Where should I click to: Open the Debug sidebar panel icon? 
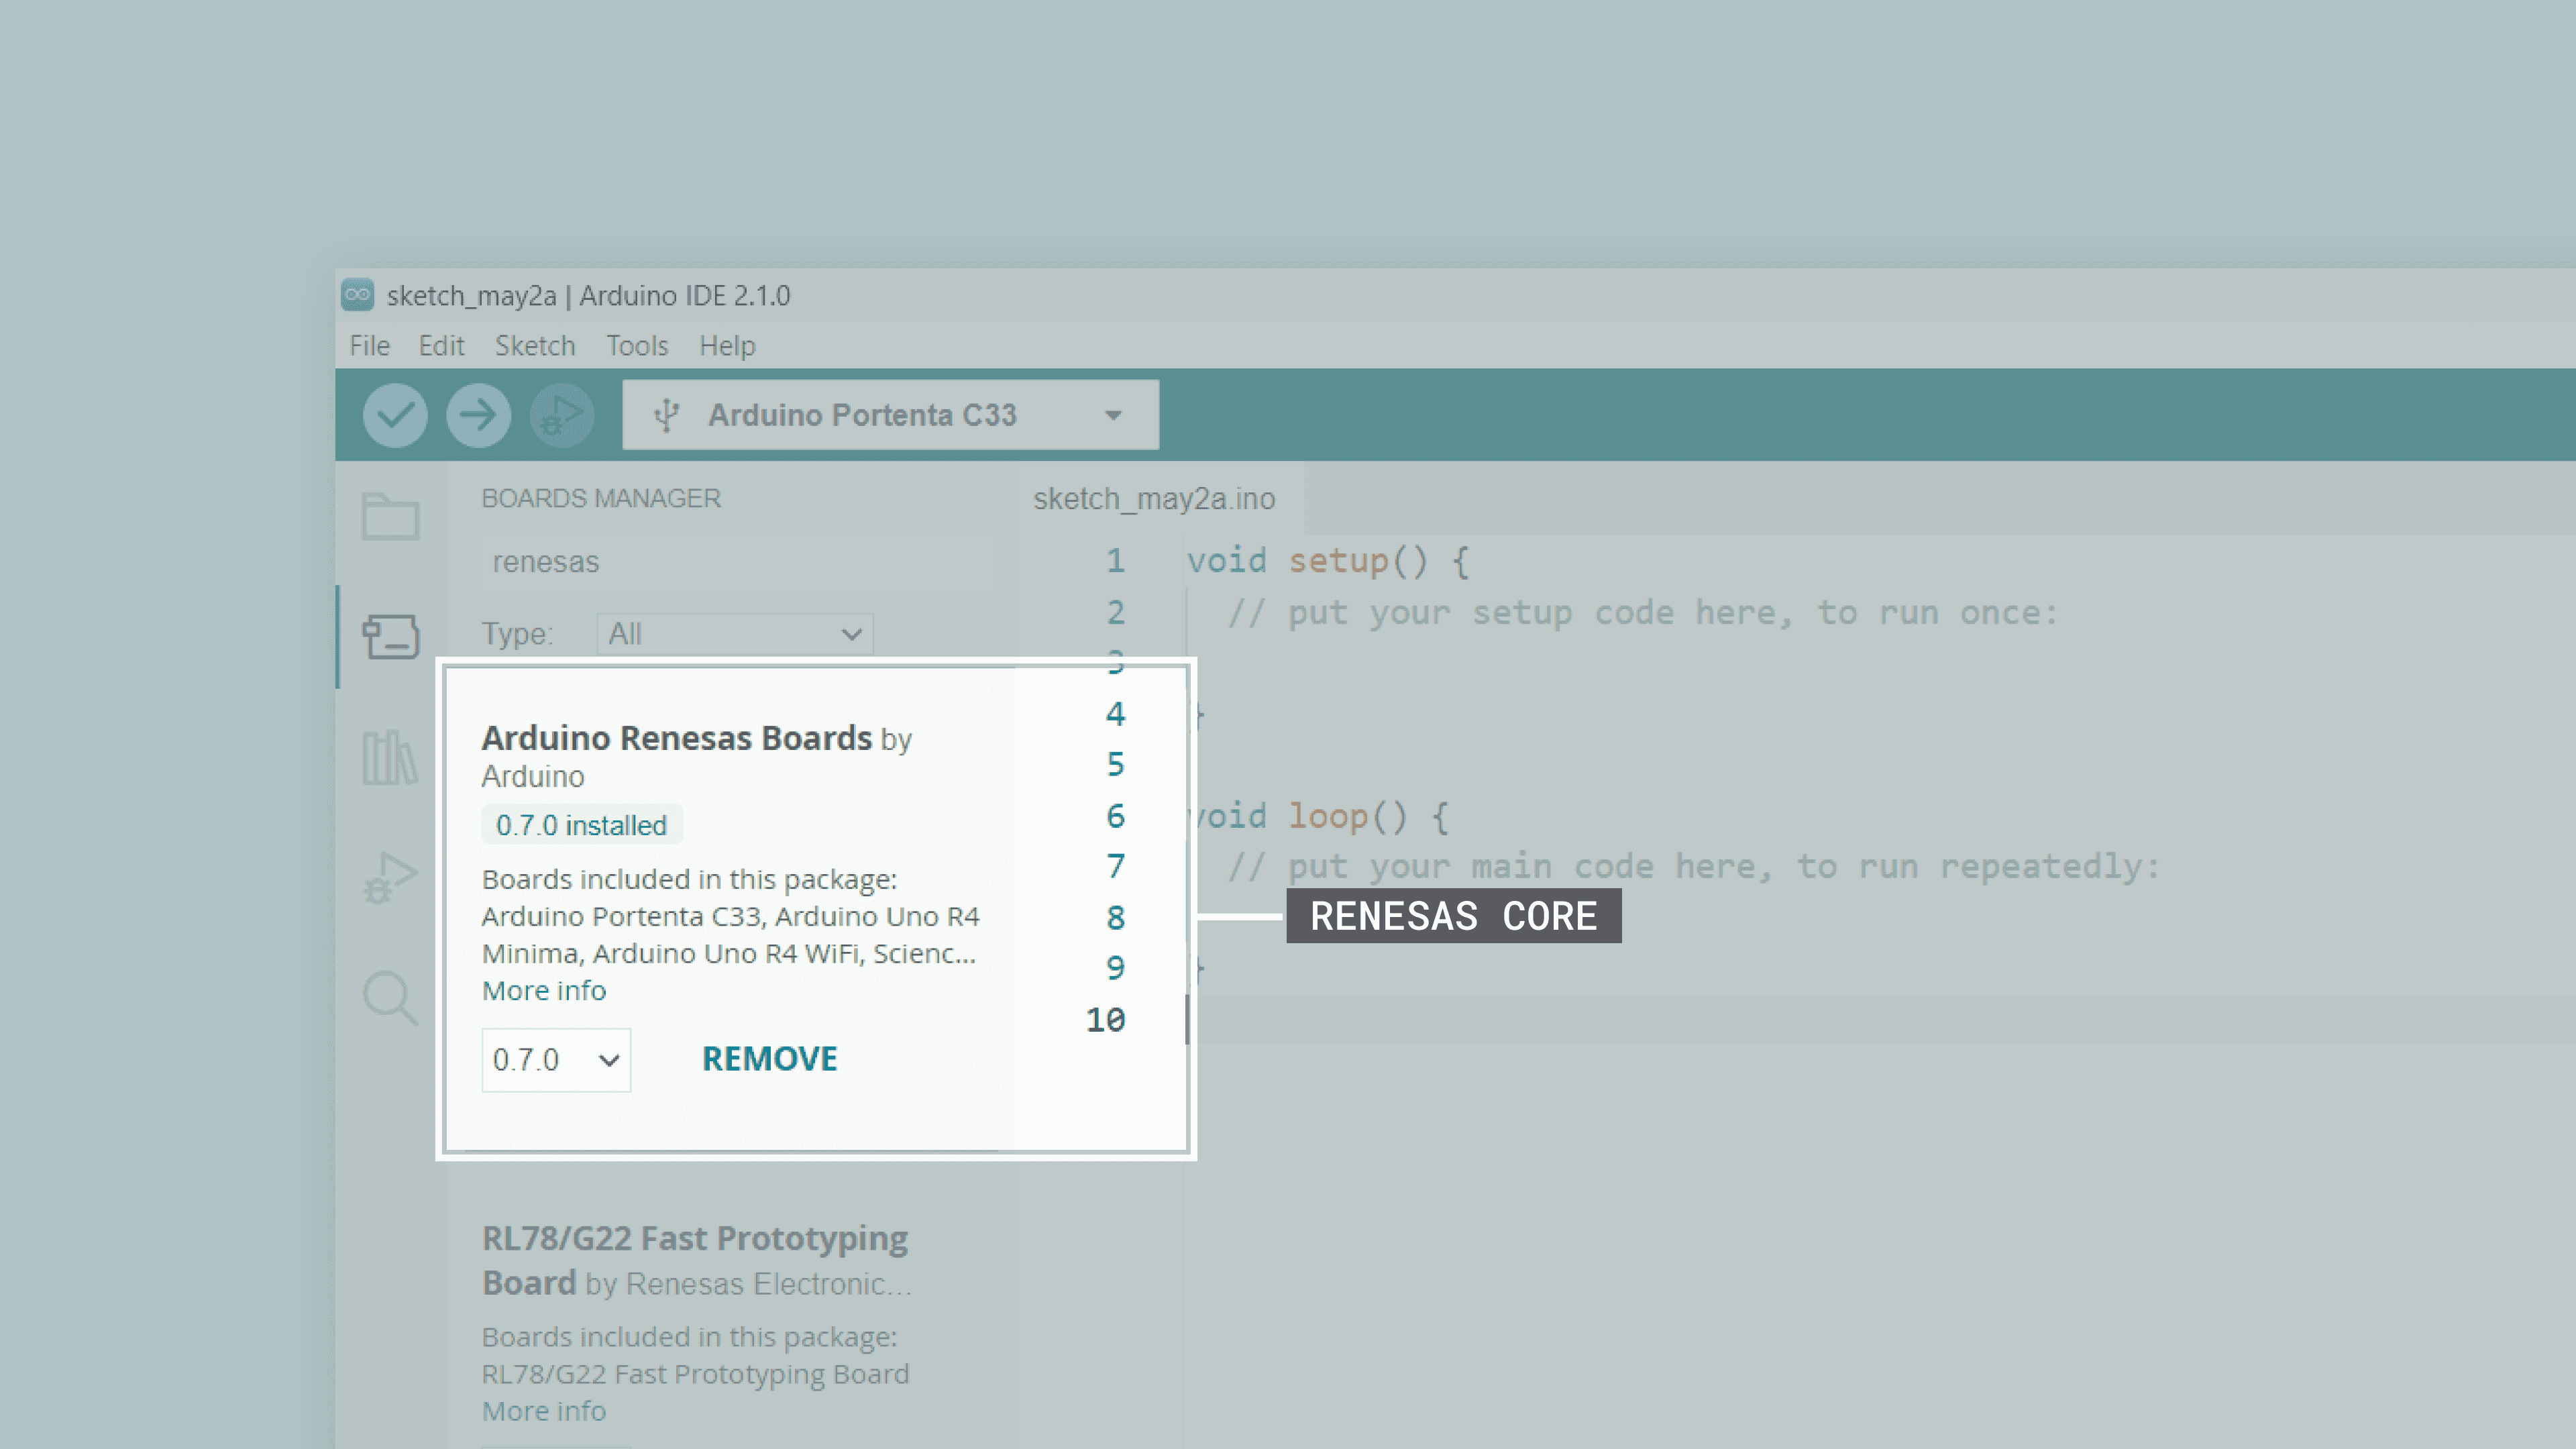pos(390,877)
